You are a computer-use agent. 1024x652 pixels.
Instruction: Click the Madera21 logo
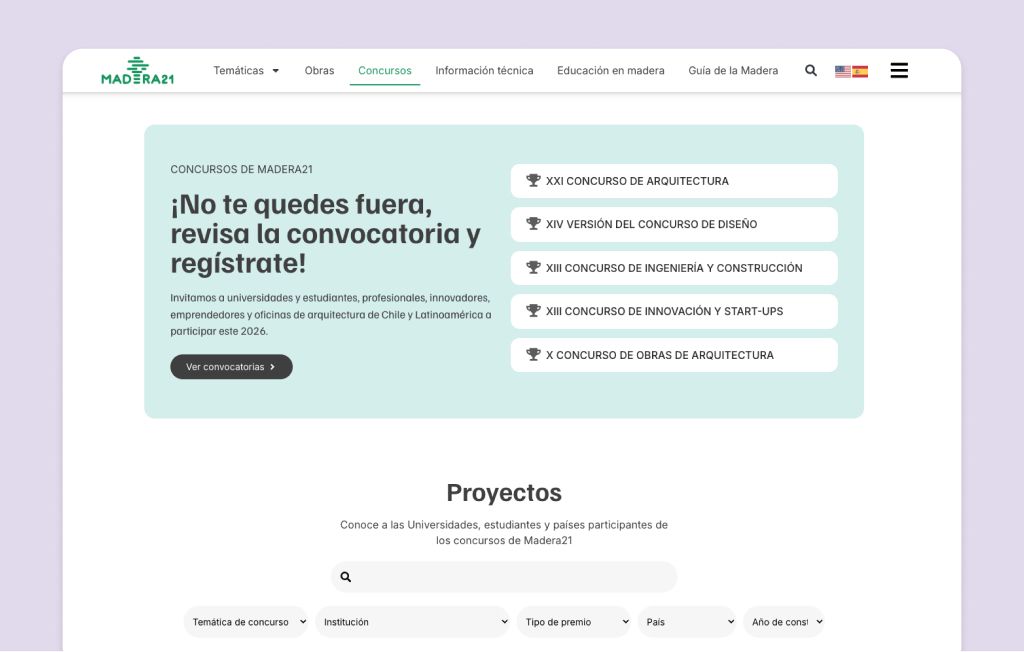click(x=137, y=71)
